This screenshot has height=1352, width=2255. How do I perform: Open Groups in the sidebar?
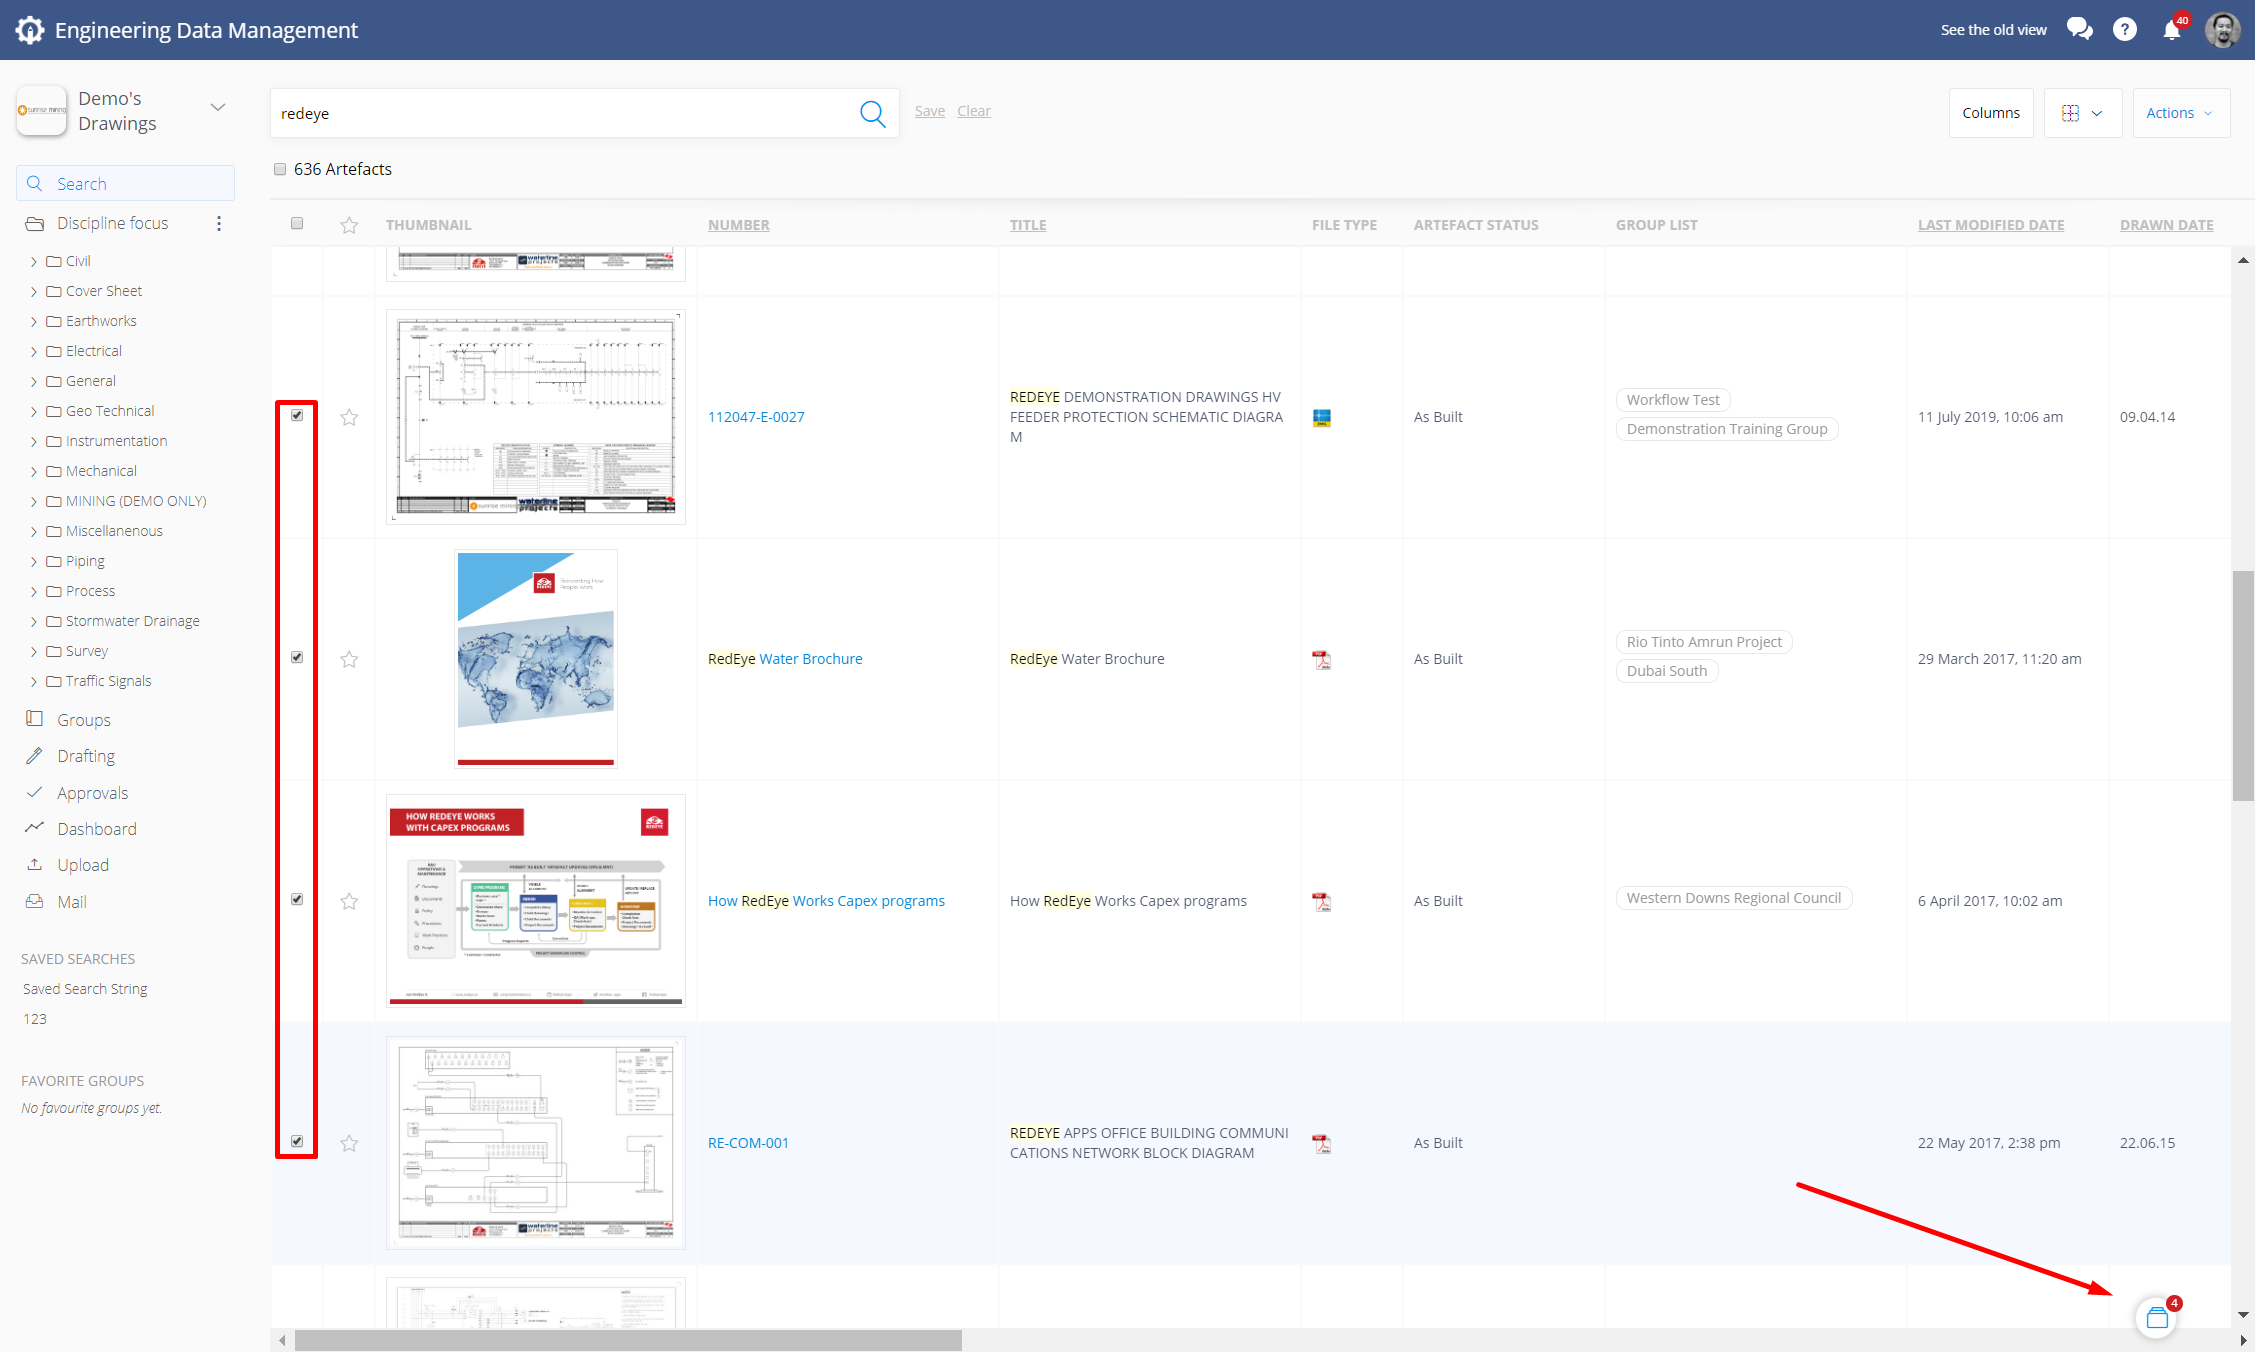83,720
